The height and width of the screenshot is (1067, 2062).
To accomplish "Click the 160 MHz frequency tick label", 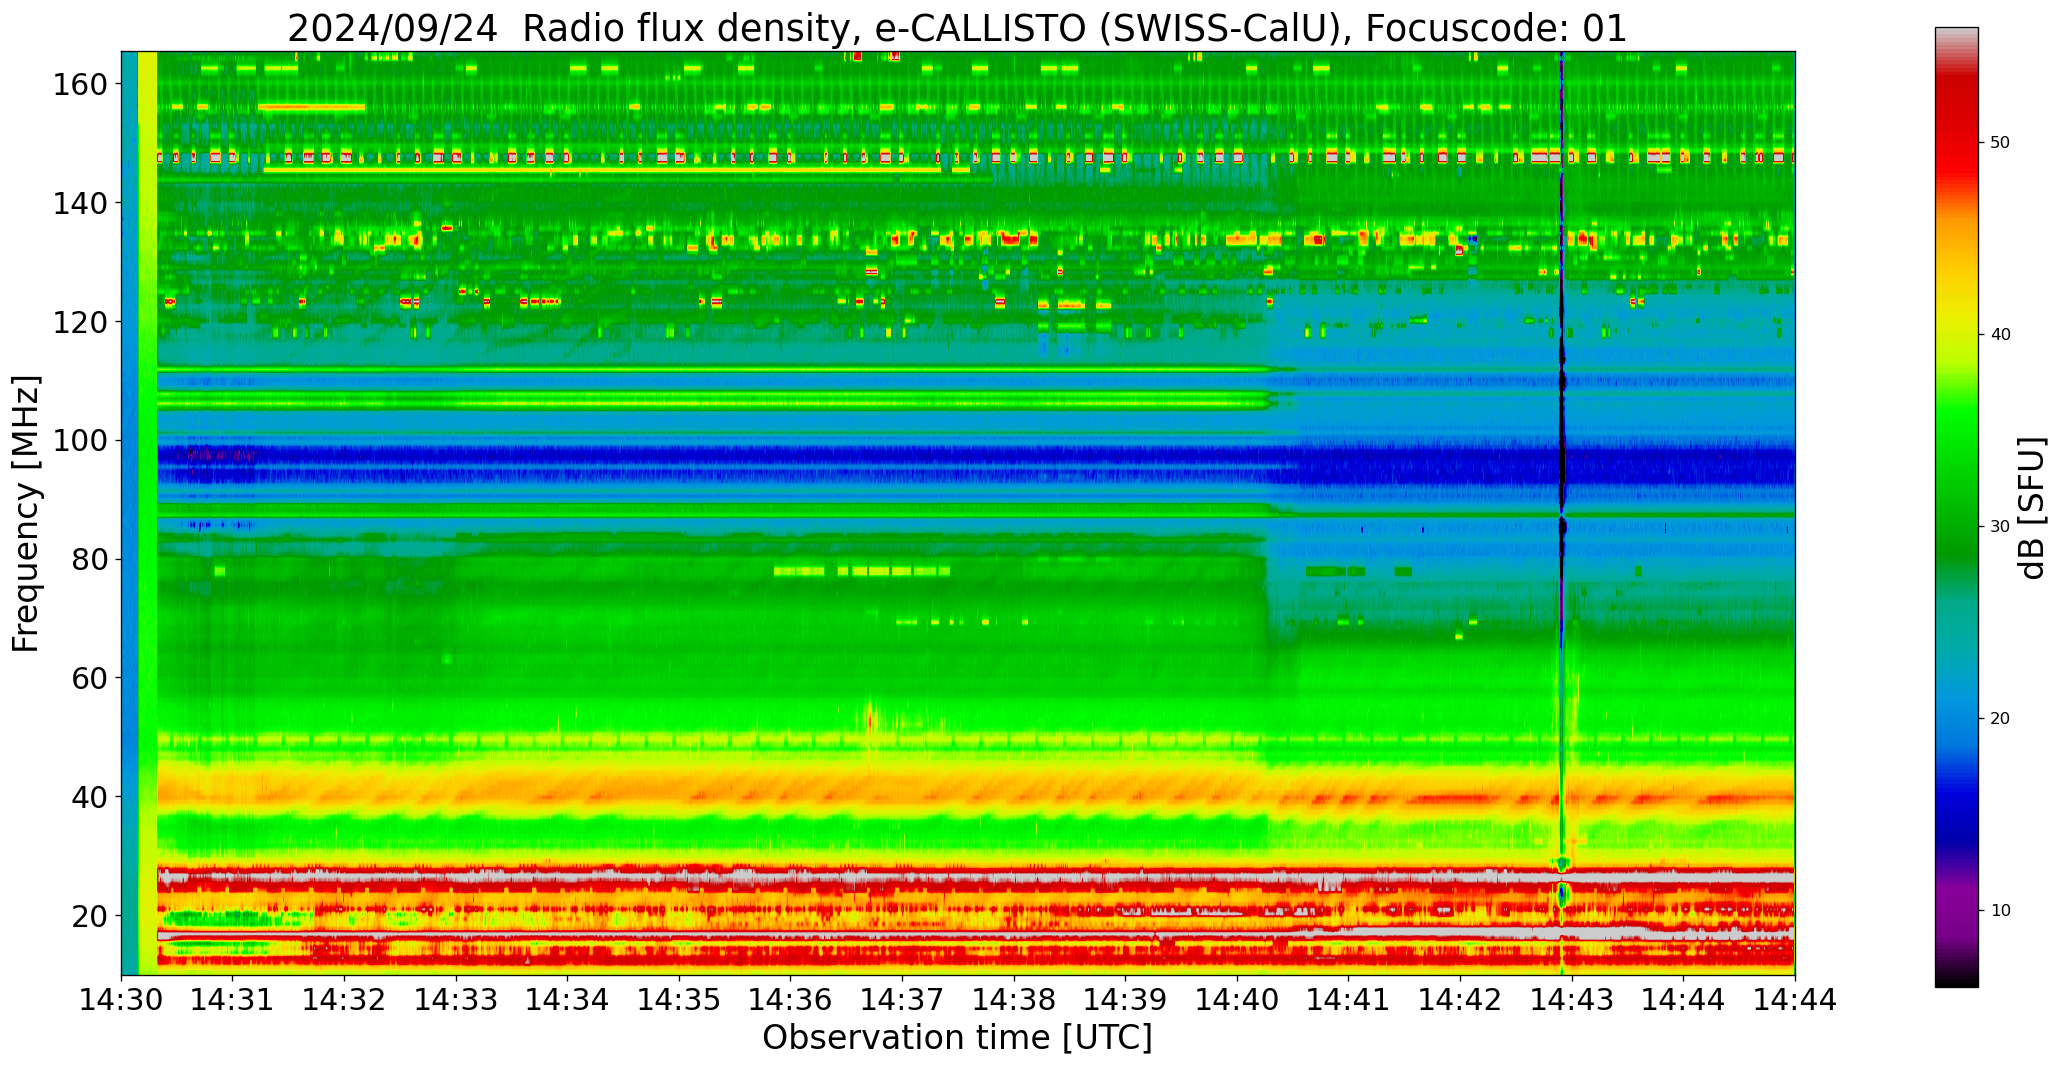I will pyautogui.click(x=83, y=85).
